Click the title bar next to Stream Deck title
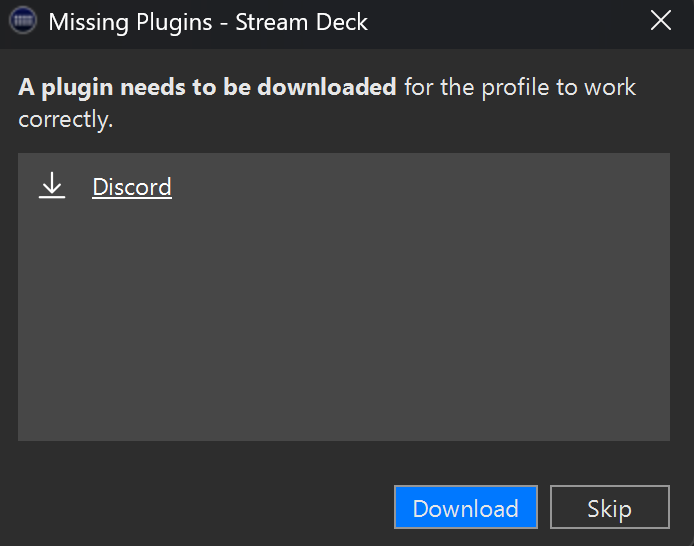Viewport: 694px width, 546px height. pos(505,22)
